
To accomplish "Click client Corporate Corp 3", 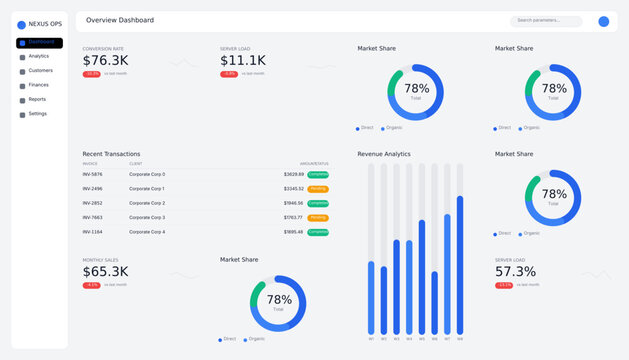I will click(147, 218).
